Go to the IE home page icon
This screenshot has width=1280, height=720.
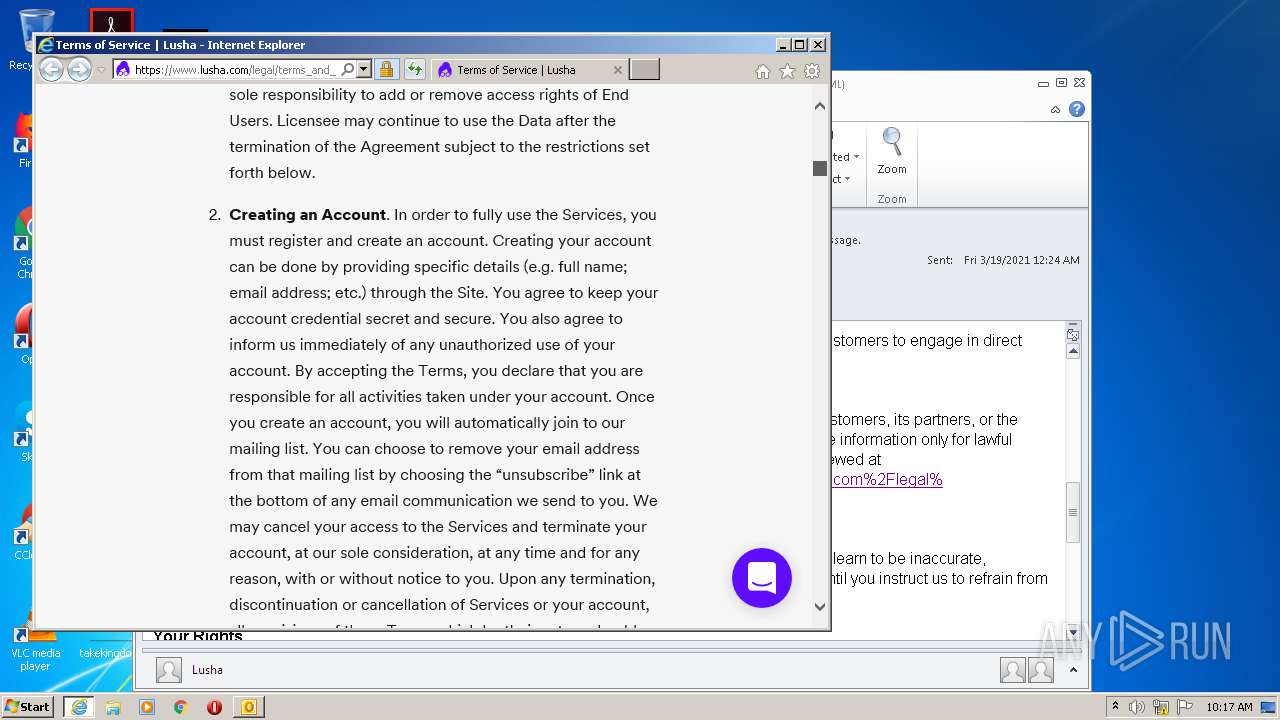point(763,71)
